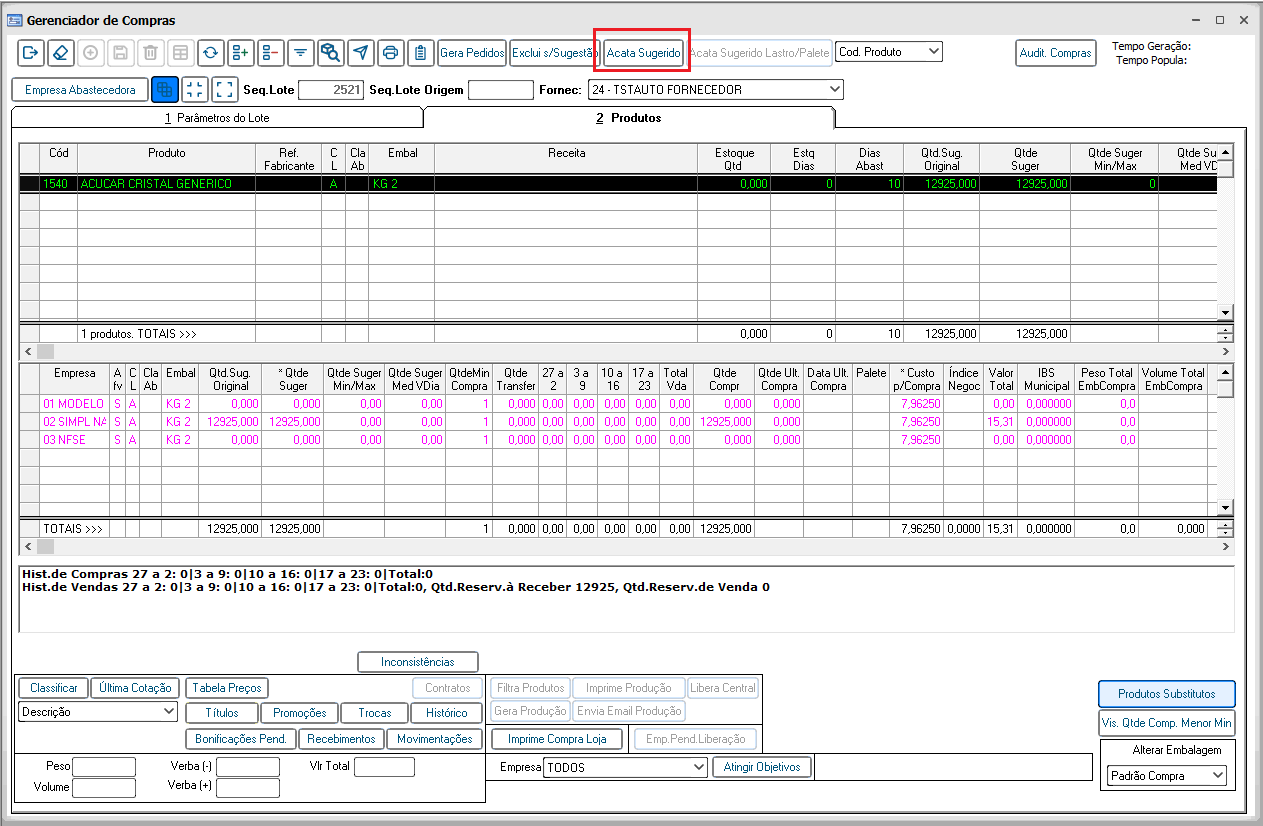This screenshot has height=826, width=1263.
Task: Select the Produtos tab
Action: click(x=628, y=118)
